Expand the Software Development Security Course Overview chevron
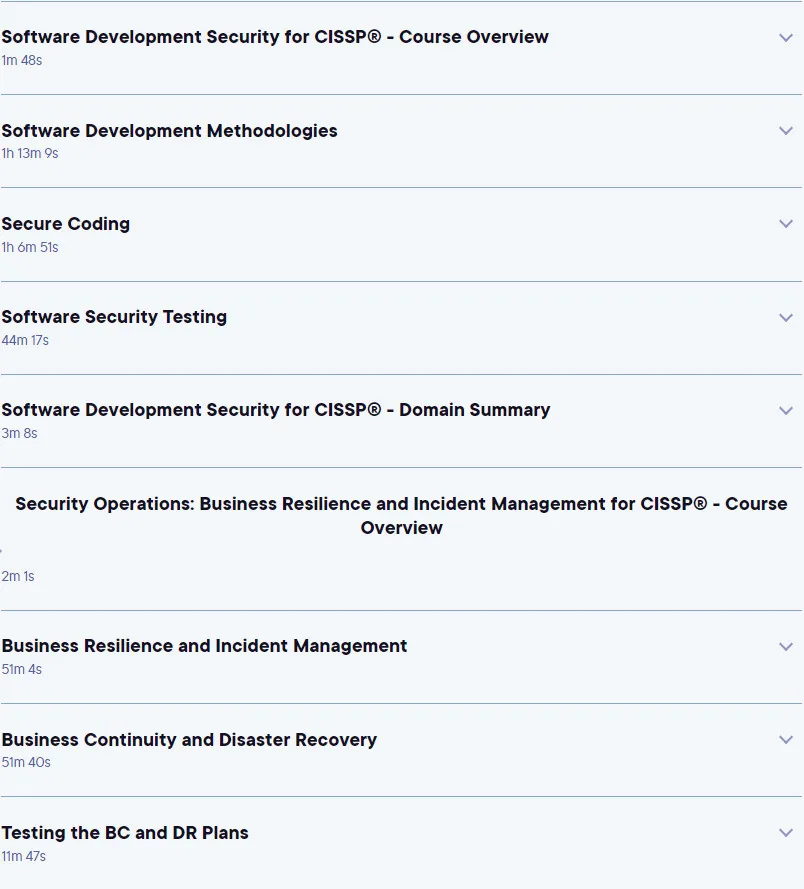Image resolution: width=804 pixels, height=889 pixels. tap(786, 37)
